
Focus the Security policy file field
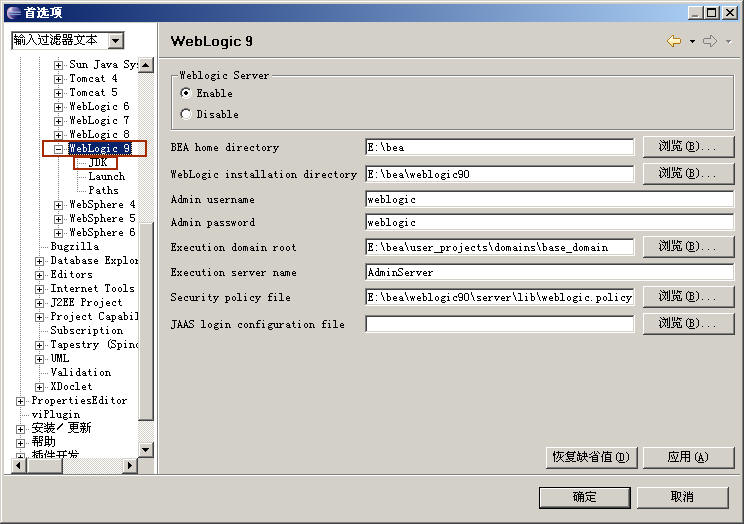click(x=500, y=297)
